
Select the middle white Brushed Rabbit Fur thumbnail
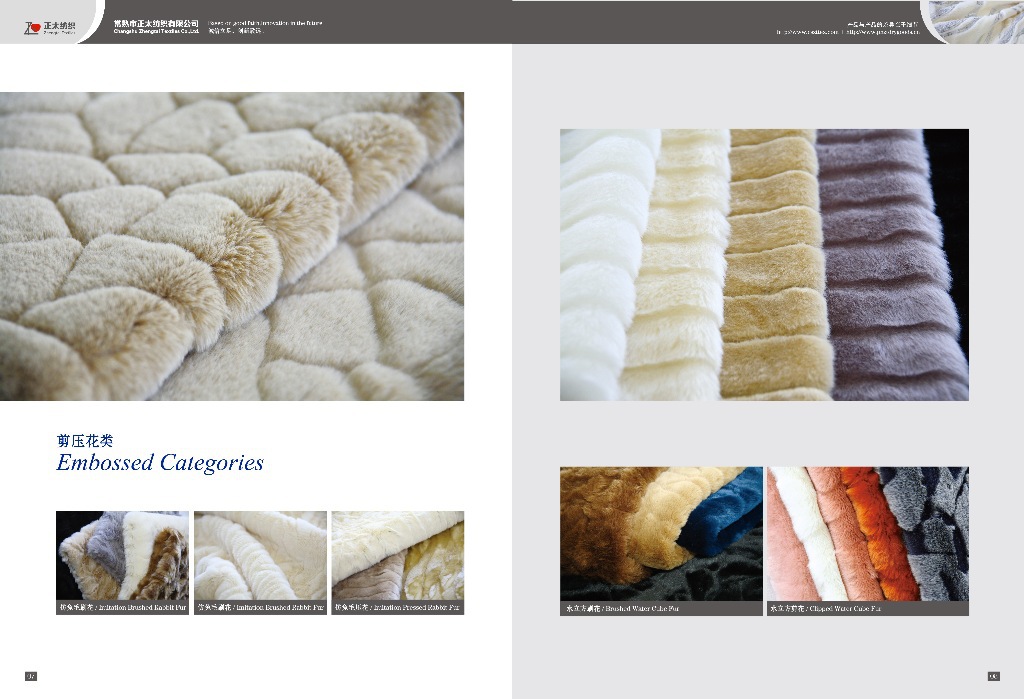pyautogui.click(x=260, y=555)
